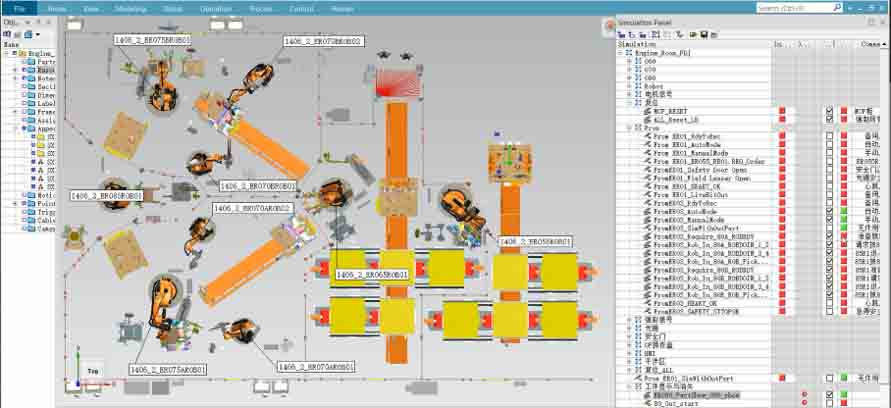Screen dimensions: 891x408
Task: Select robot label 1406_2_RB065R0B01
Action: tap(371, 274)
